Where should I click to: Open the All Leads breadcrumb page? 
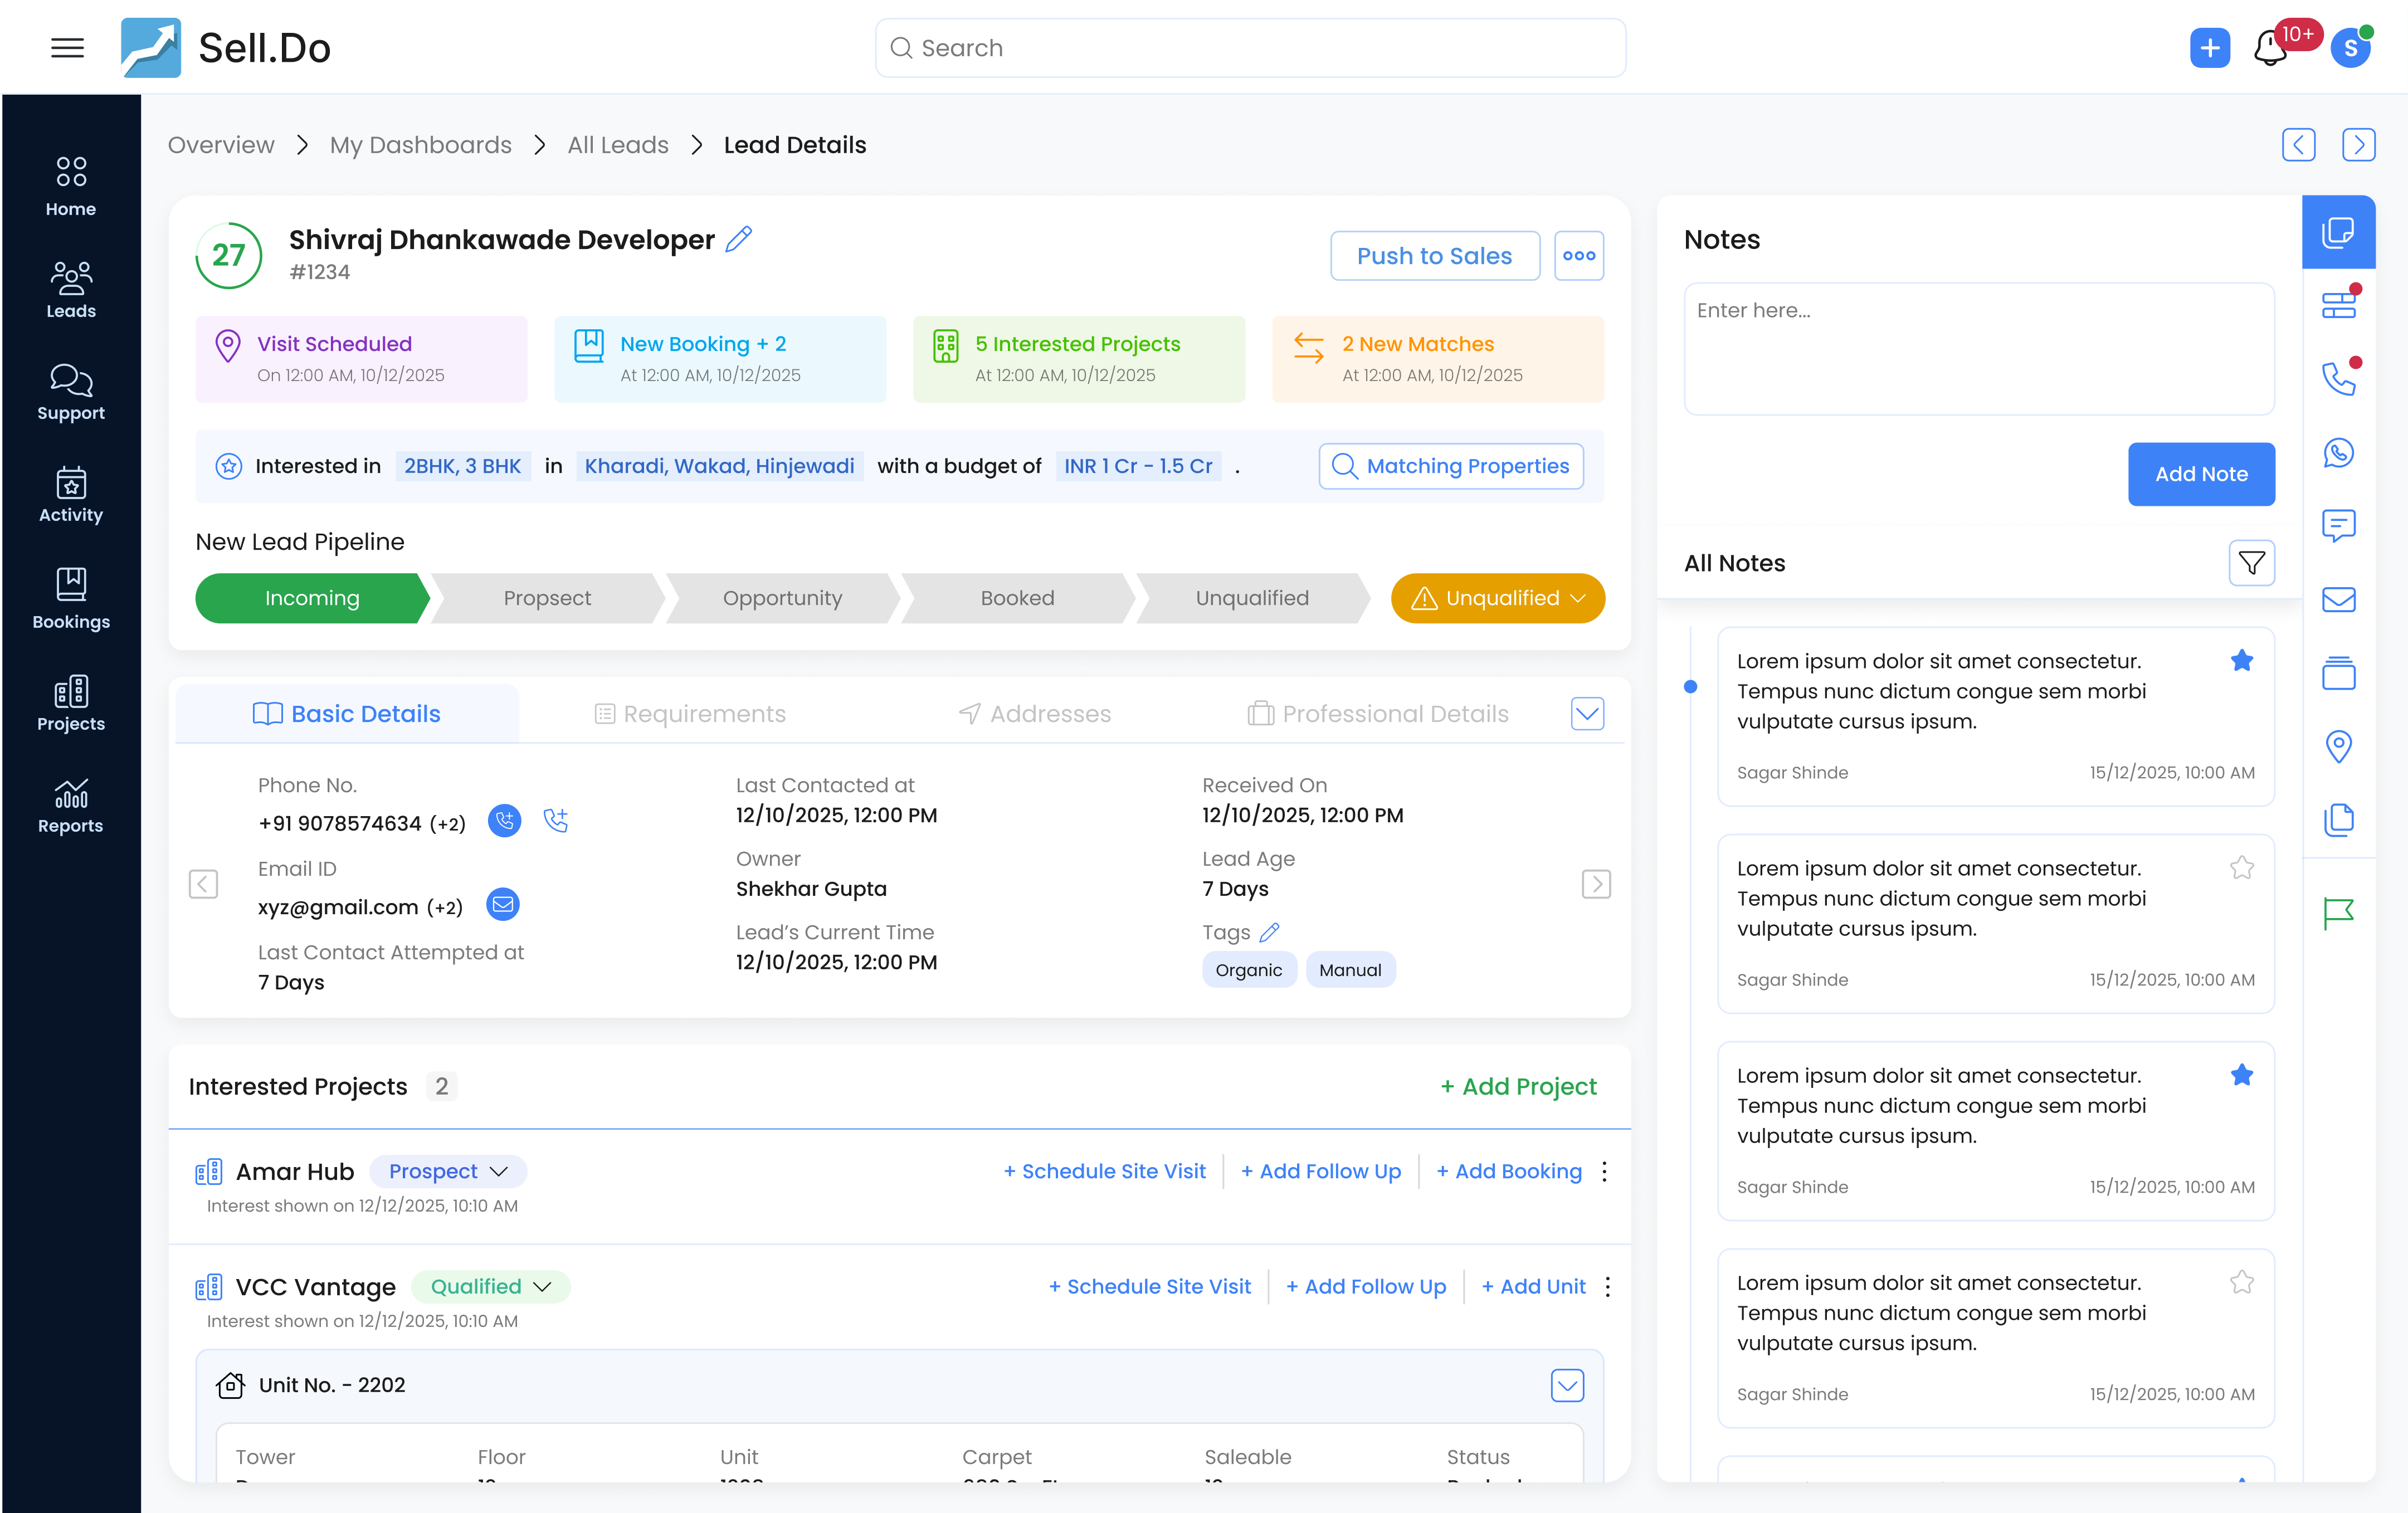[x=617, y=145]
